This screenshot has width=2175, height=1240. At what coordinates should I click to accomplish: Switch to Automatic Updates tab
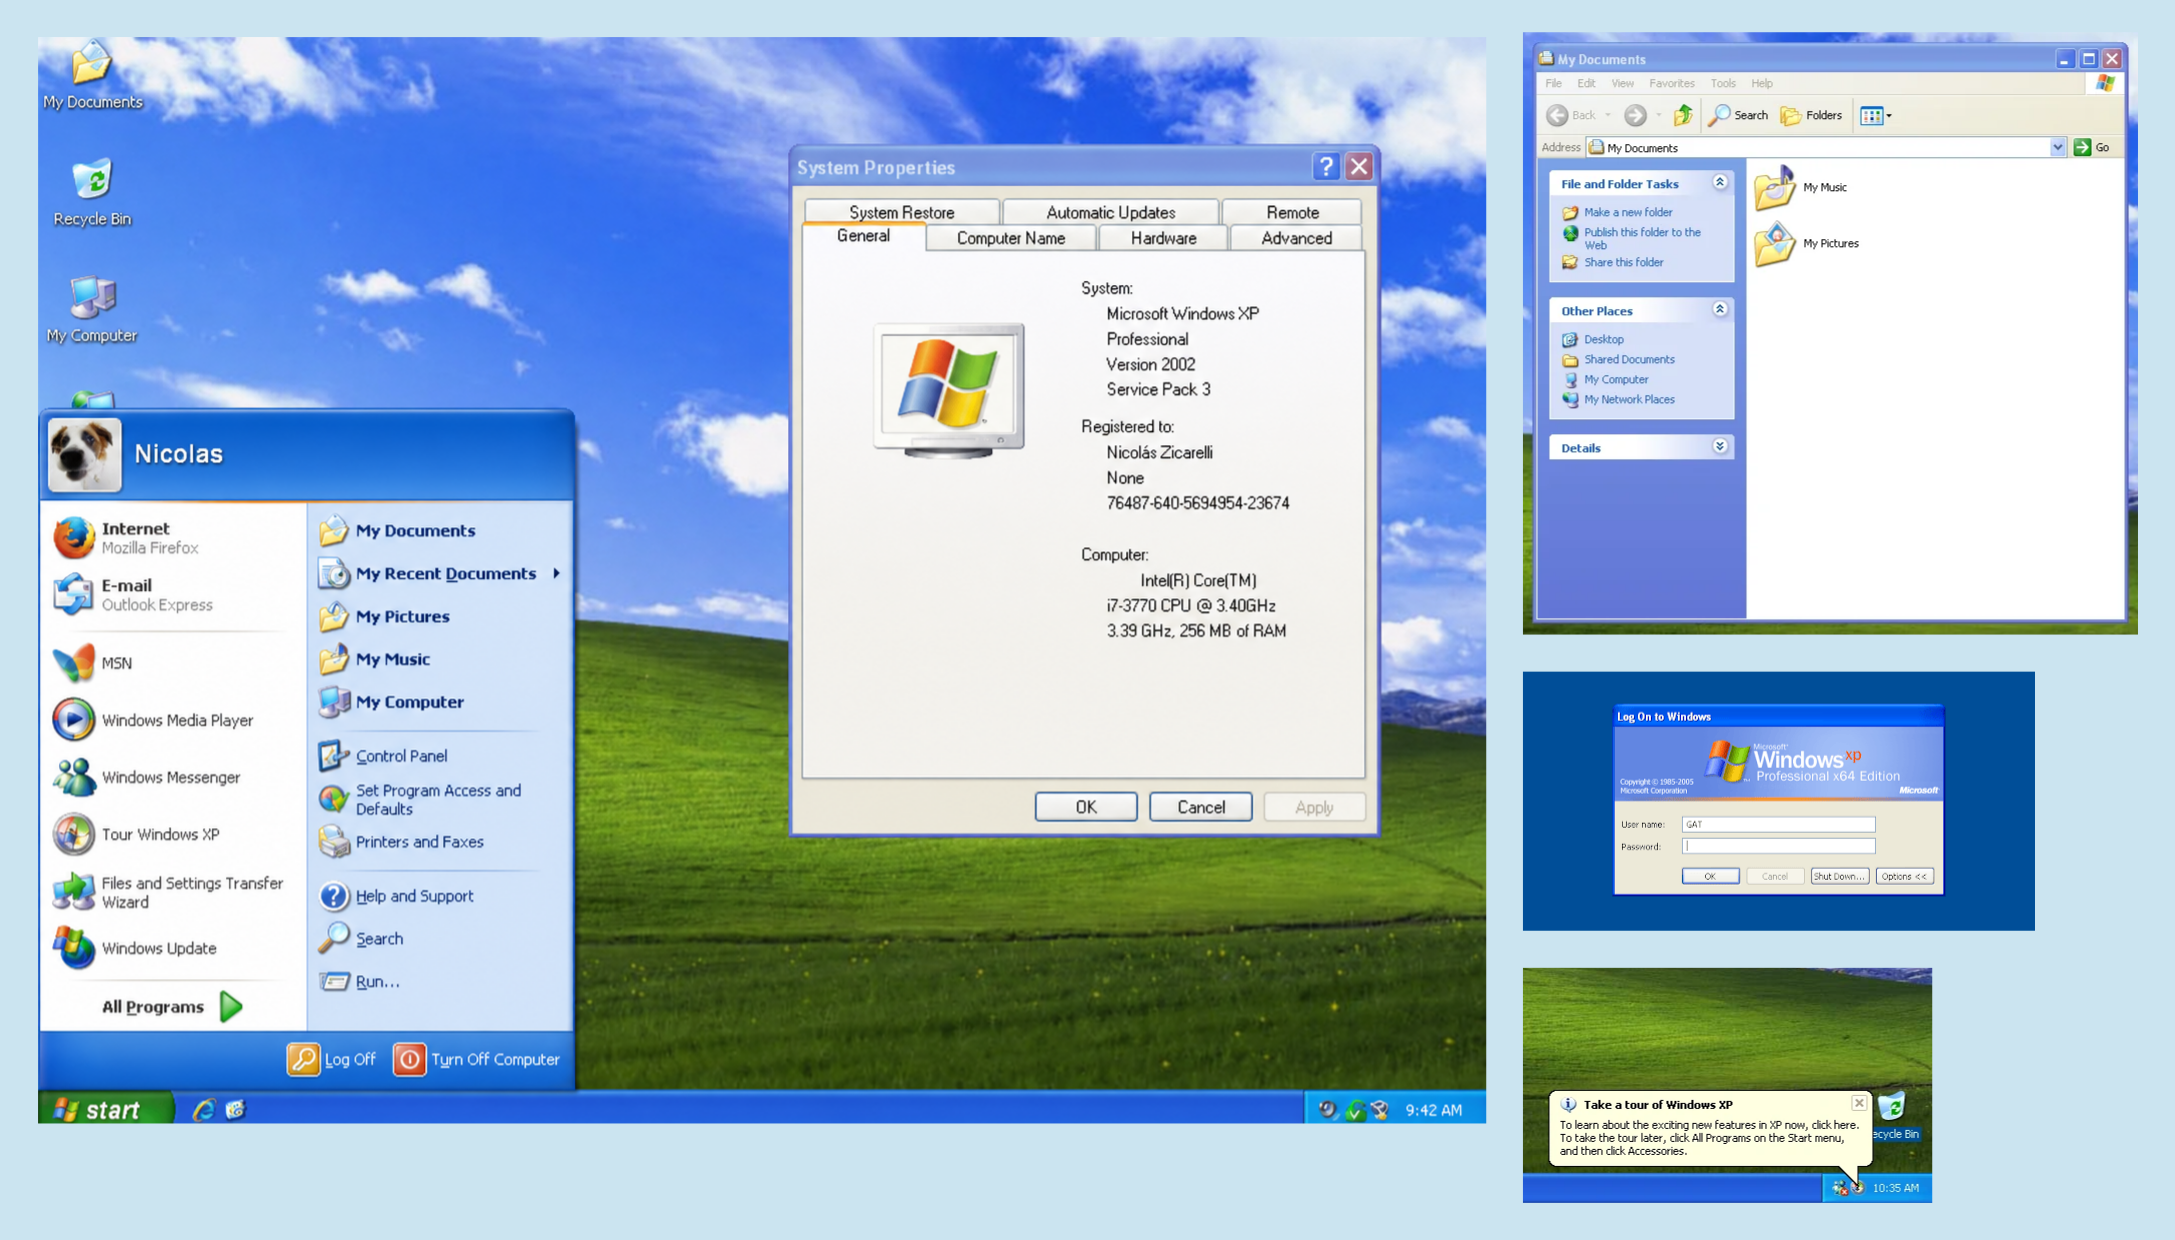1110,212
